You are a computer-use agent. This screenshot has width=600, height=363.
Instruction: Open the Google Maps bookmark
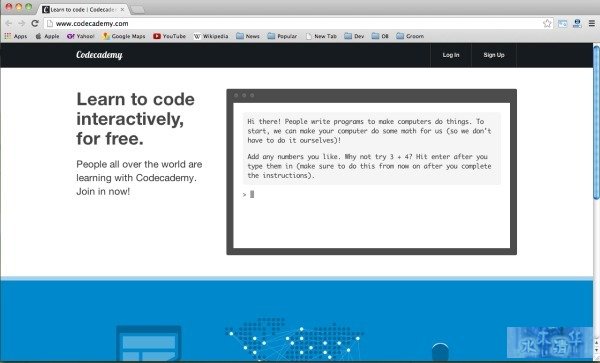[124, 36]
